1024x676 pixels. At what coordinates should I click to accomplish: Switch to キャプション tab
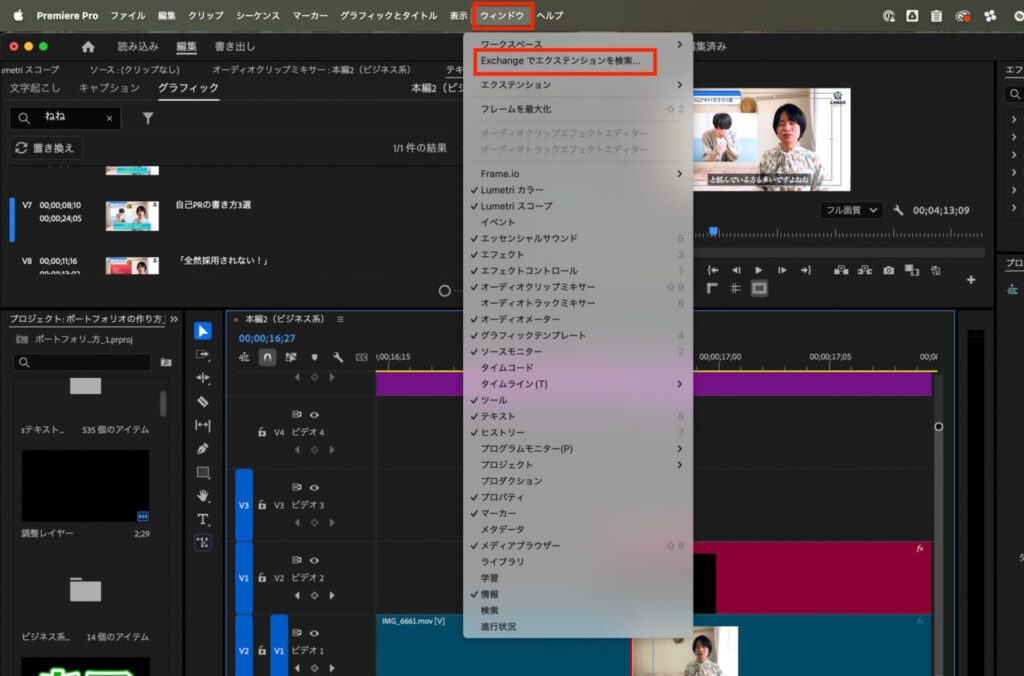point(109,88)
